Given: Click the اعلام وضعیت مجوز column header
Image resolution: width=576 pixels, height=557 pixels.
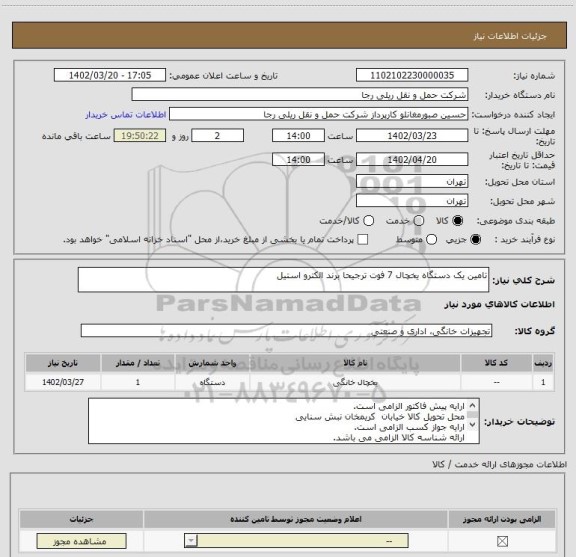Looking at the screenshot, I should [x=296, y=519].
